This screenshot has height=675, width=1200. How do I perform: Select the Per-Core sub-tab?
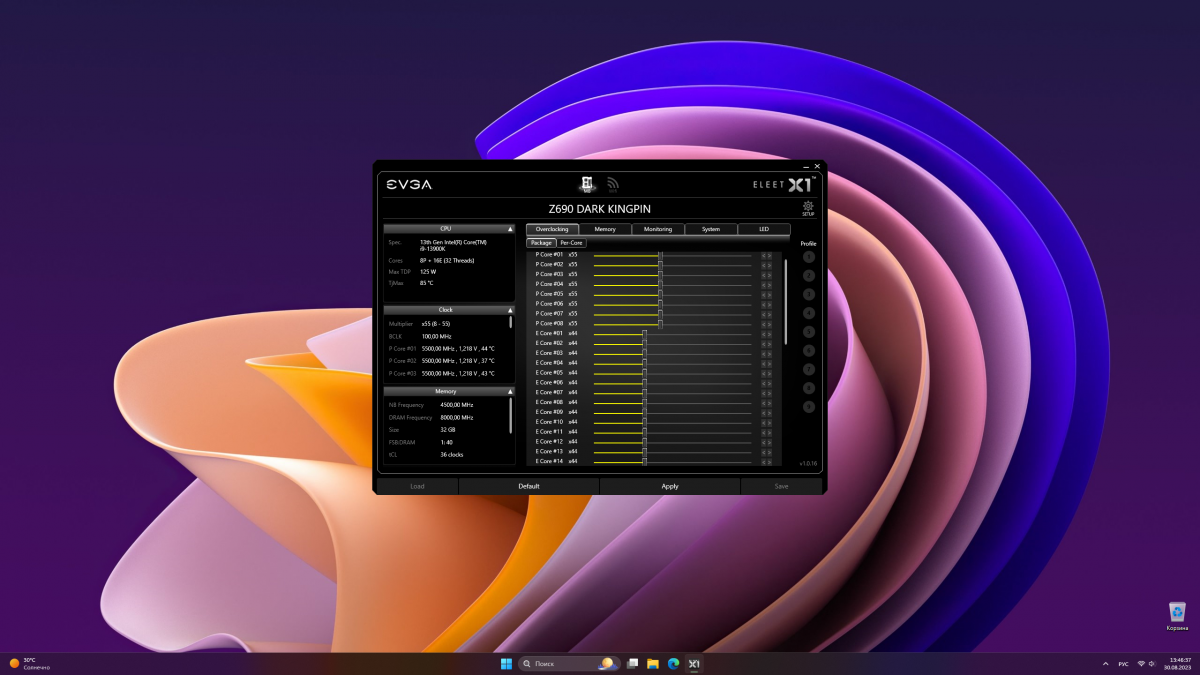tap(572, 243)
